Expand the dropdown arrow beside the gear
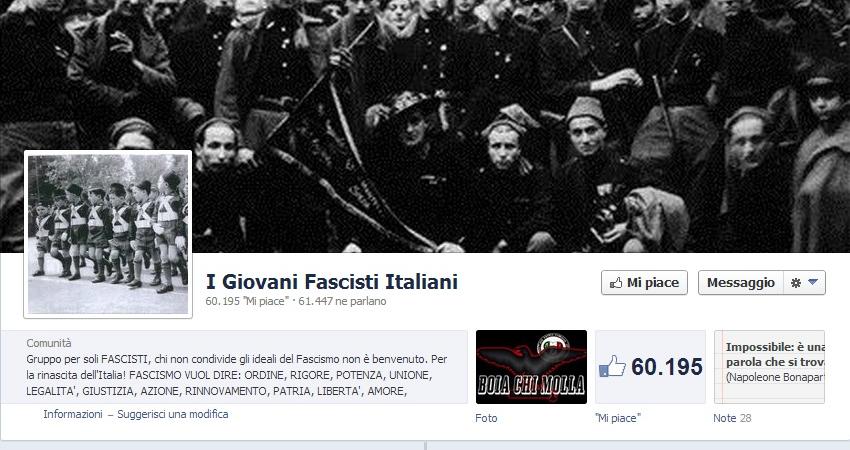 pos(813,282)
